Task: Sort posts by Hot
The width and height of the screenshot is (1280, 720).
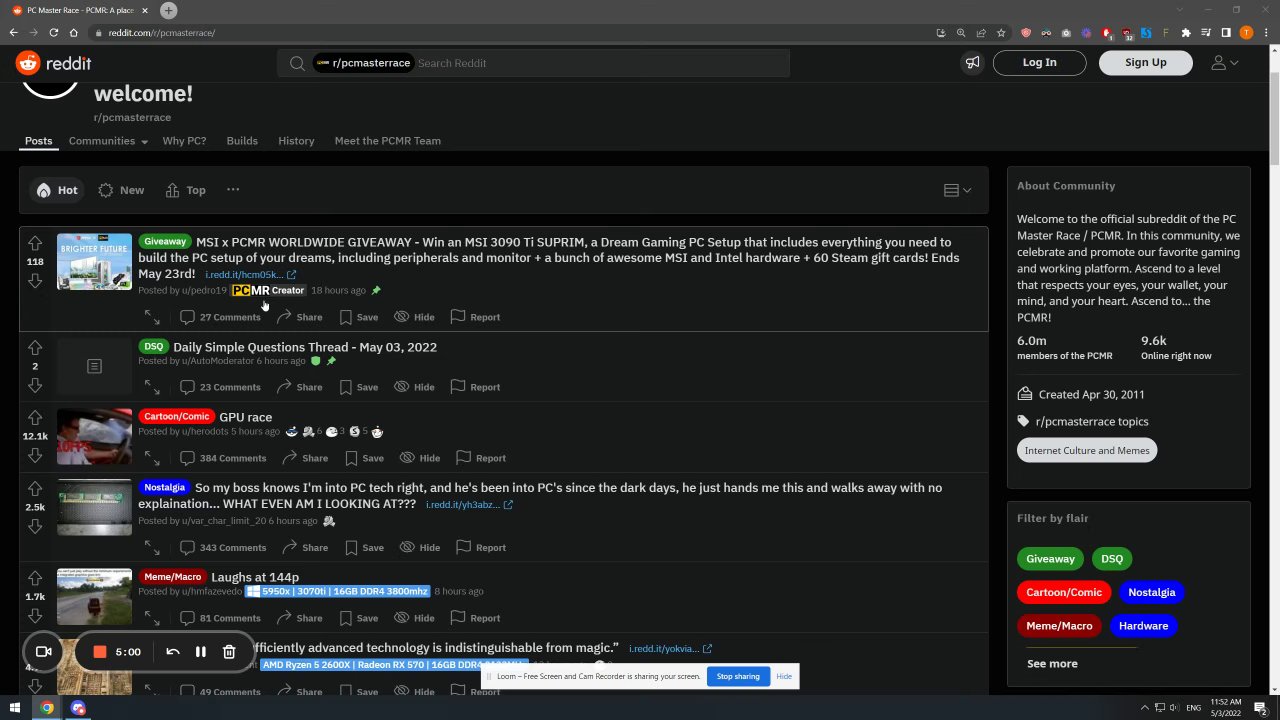Action: 57,190
